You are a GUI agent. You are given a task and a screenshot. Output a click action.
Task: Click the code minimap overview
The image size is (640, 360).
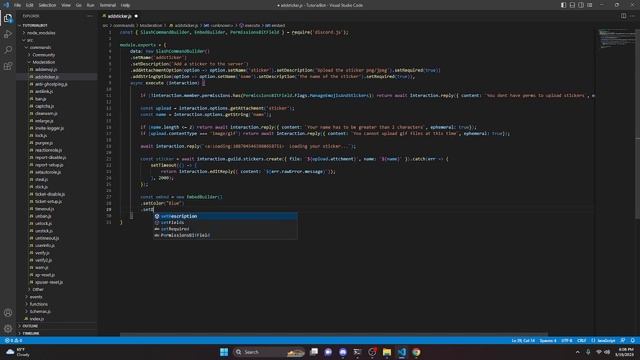[616, 38]
